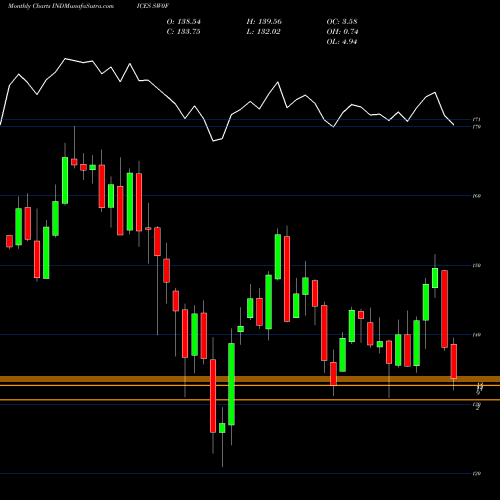500x500 pixels.
Task: Click the OH: 0.74 reading
Action: pos(342,32)
